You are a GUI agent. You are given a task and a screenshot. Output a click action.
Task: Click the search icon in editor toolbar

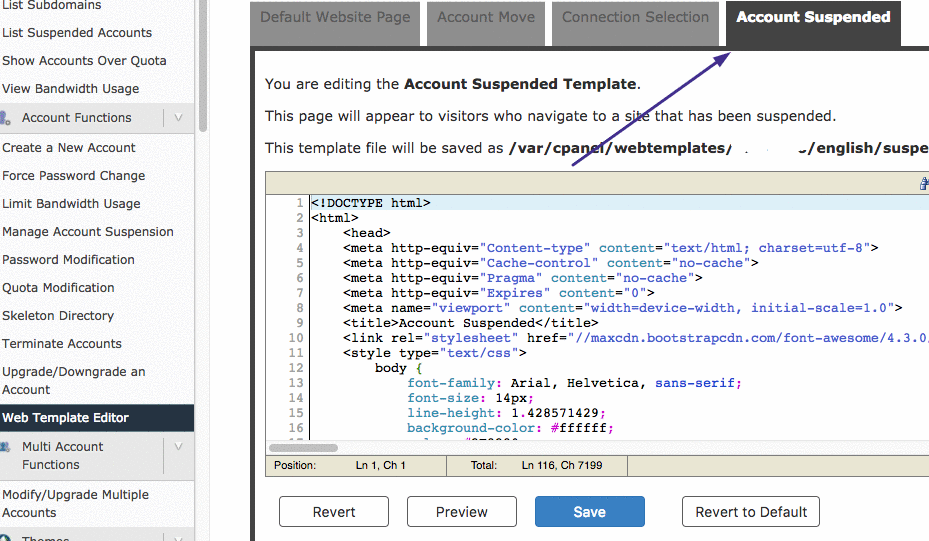923,184
